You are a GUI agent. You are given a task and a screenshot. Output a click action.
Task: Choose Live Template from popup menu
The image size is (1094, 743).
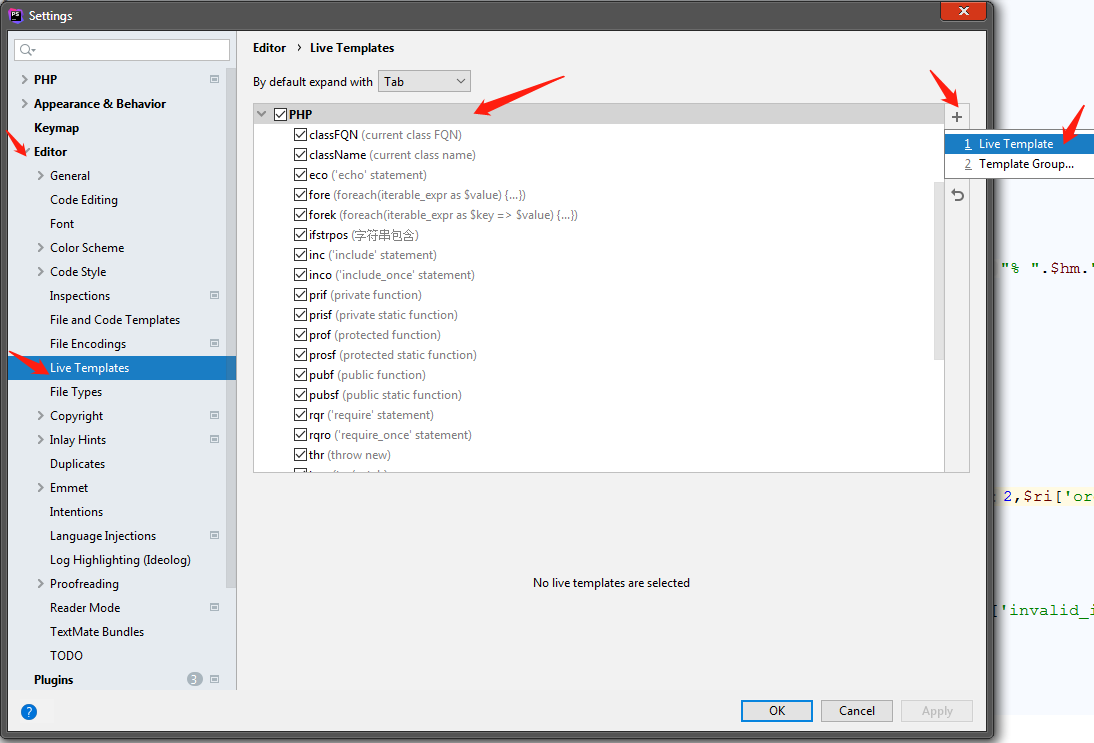1019,144
